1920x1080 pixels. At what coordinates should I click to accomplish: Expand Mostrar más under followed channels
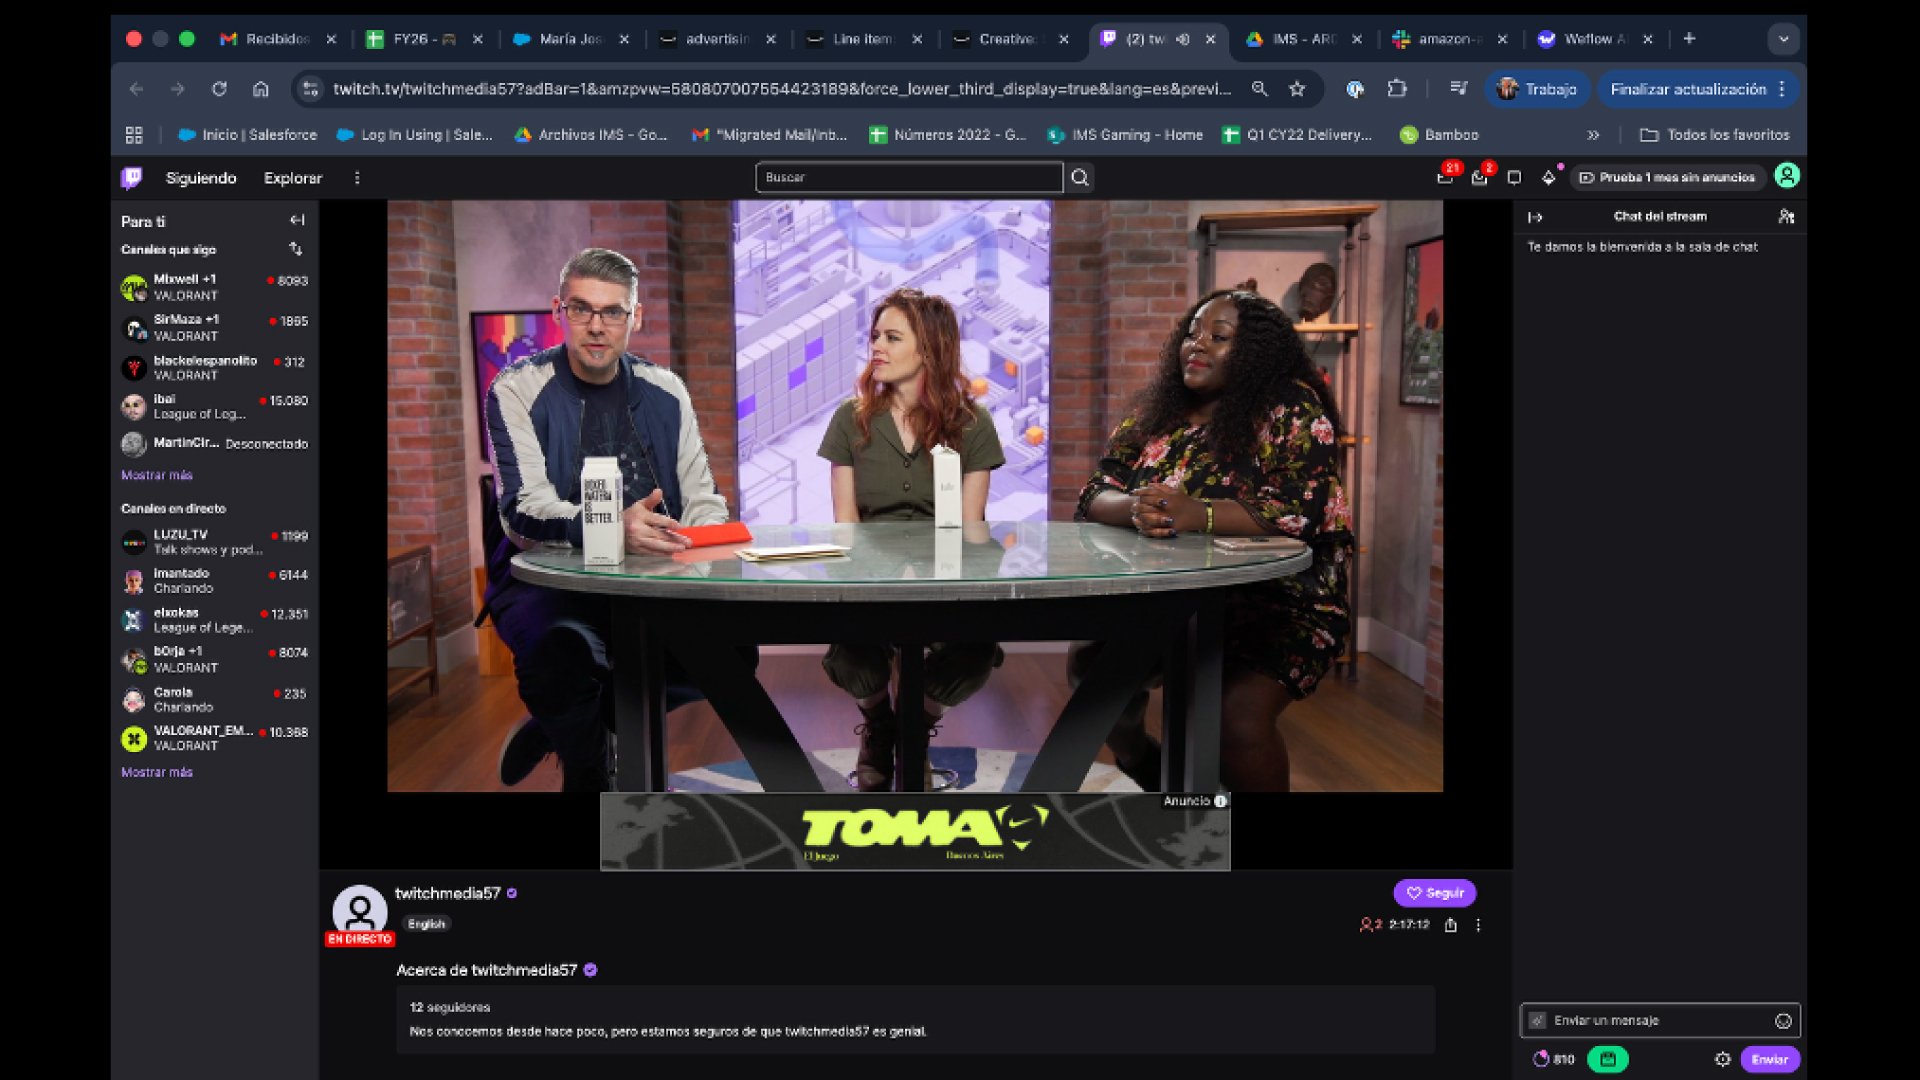coord(157,475)
